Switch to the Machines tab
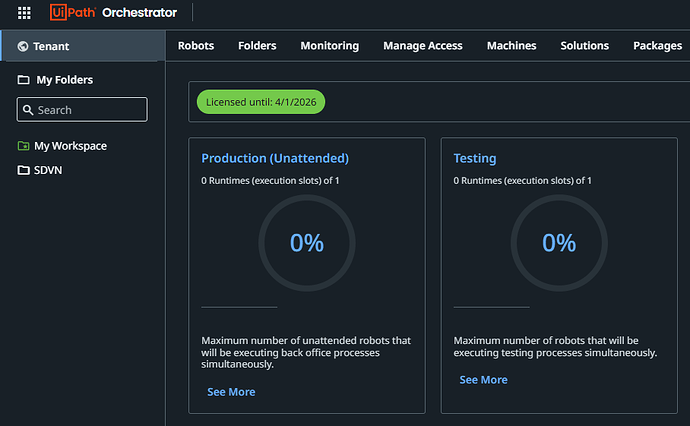Viewport: 690px width, 426px height. click(x=511, y=46)
